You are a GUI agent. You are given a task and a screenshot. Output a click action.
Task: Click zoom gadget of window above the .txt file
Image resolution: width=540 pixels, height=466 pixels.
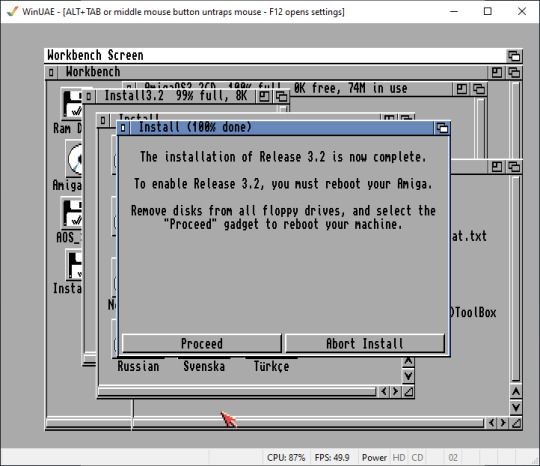497,167
